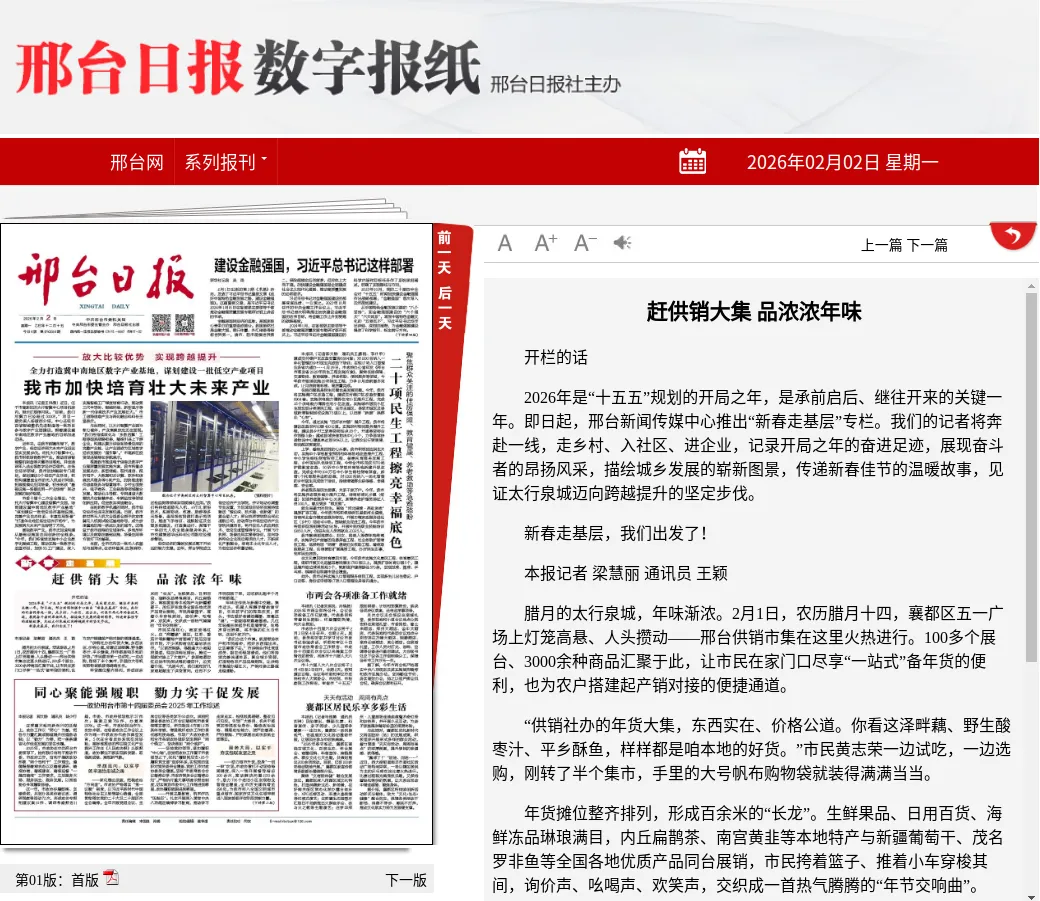Increase article font size with A+
The width and height of the screenshot is (1040, 901).
546,243
